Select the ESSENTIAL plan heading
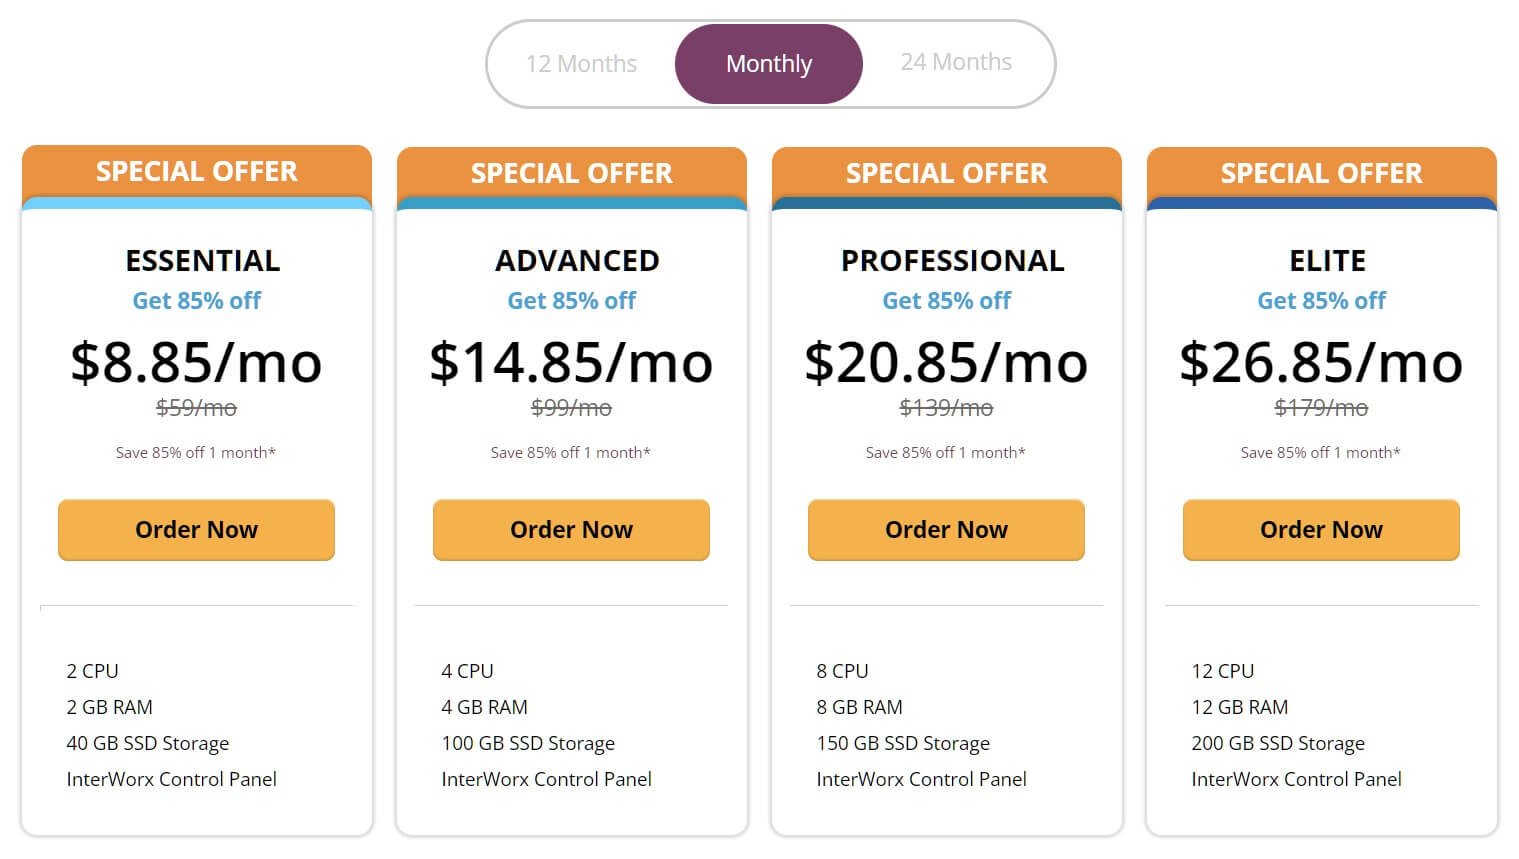Image resolution: width=1519 pixels, height=859 pixels. [x=203, y=261]
